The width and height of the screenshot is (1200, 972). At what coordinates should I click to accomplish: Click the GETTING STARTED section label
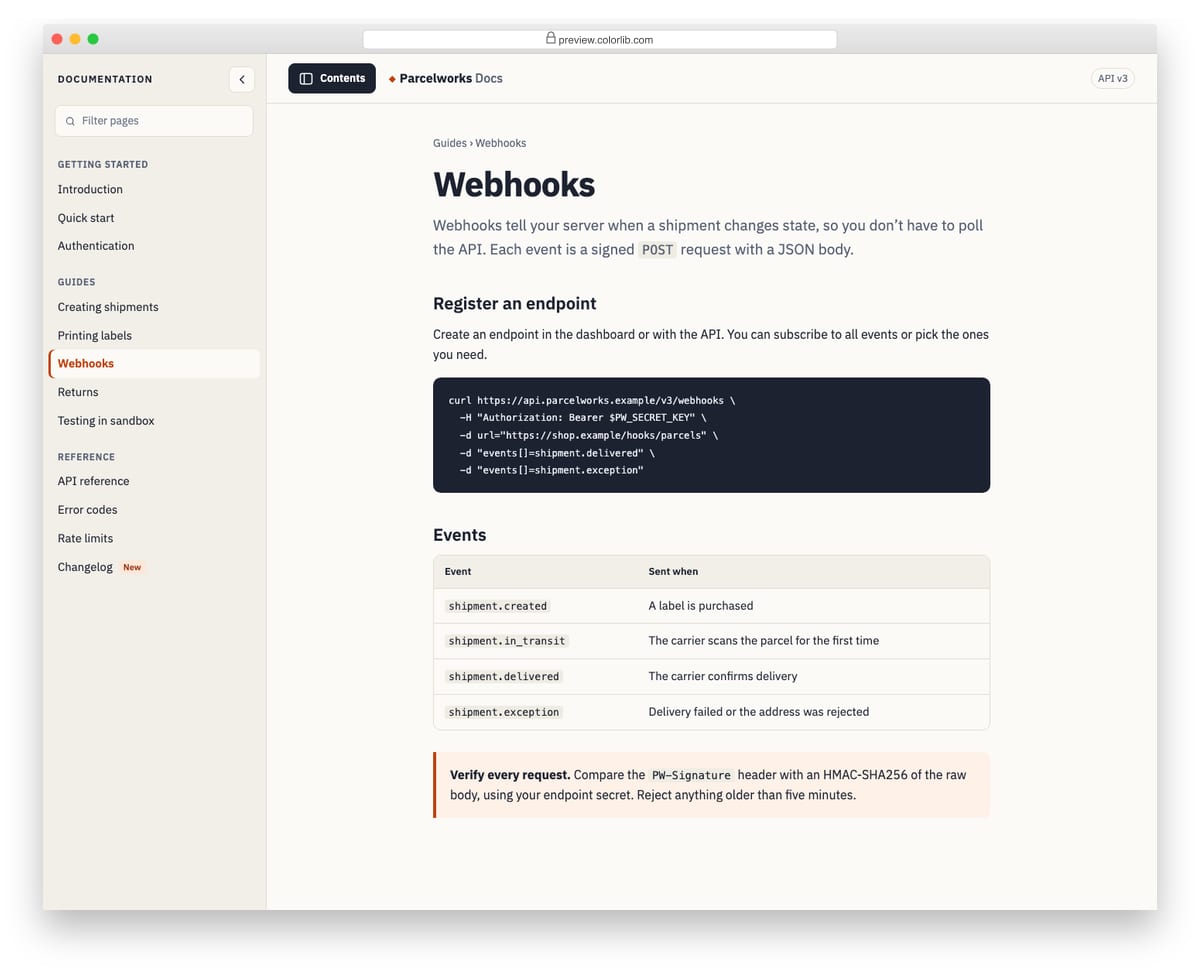[x=103, y=164]
